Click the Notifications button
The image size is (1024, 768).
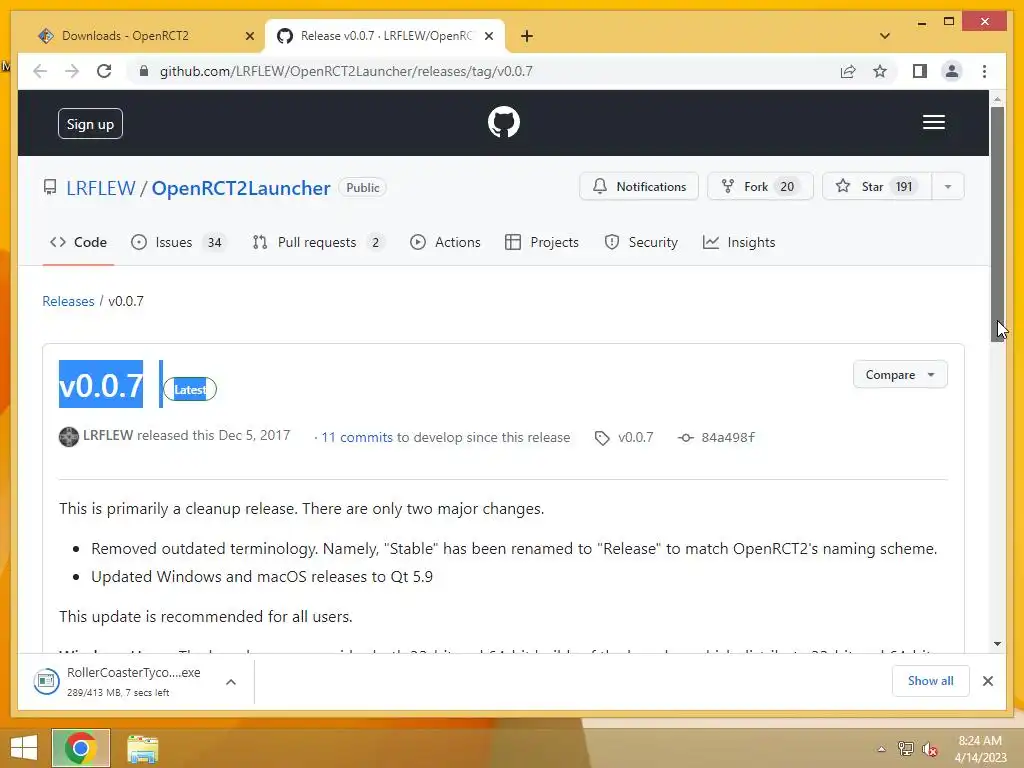pyautogui.click(x=639, y=187)
